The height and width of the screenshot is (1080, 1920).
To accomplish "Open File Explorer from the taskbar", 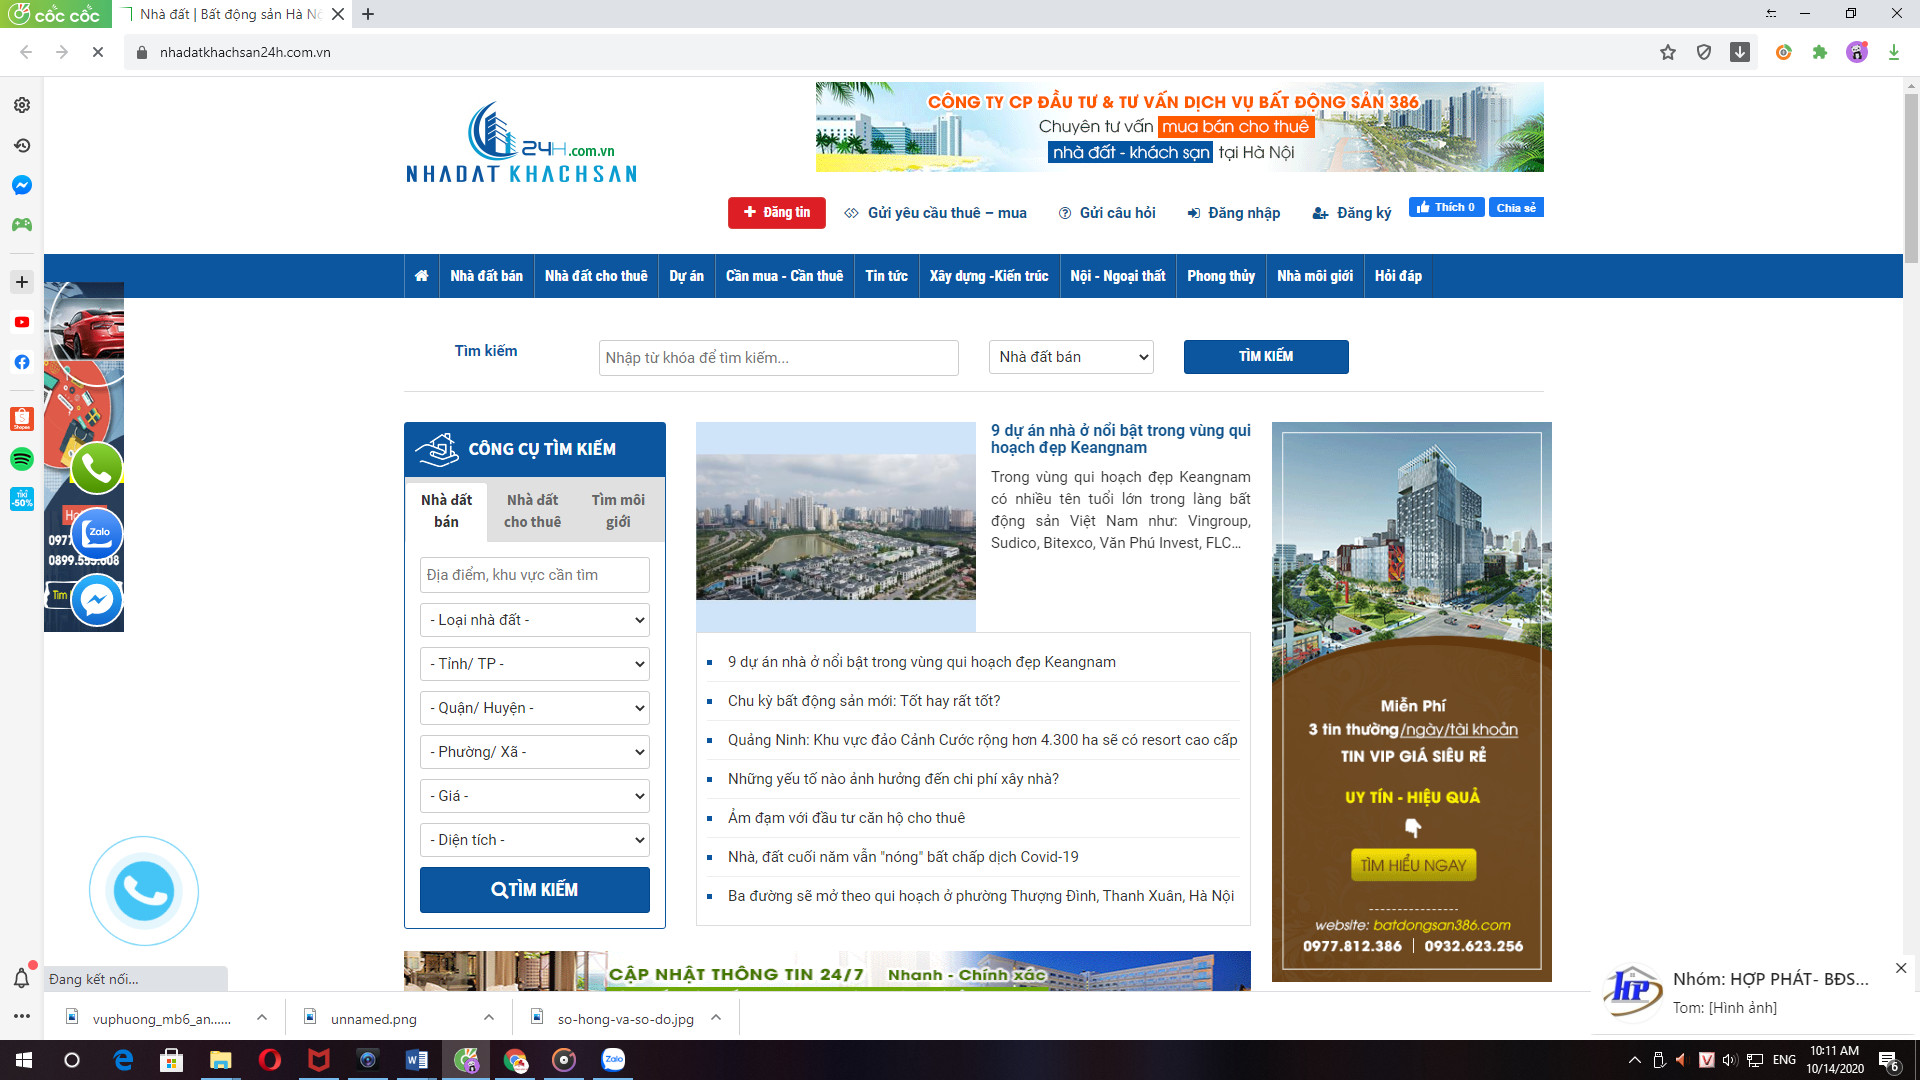I will coord(221,1060).
